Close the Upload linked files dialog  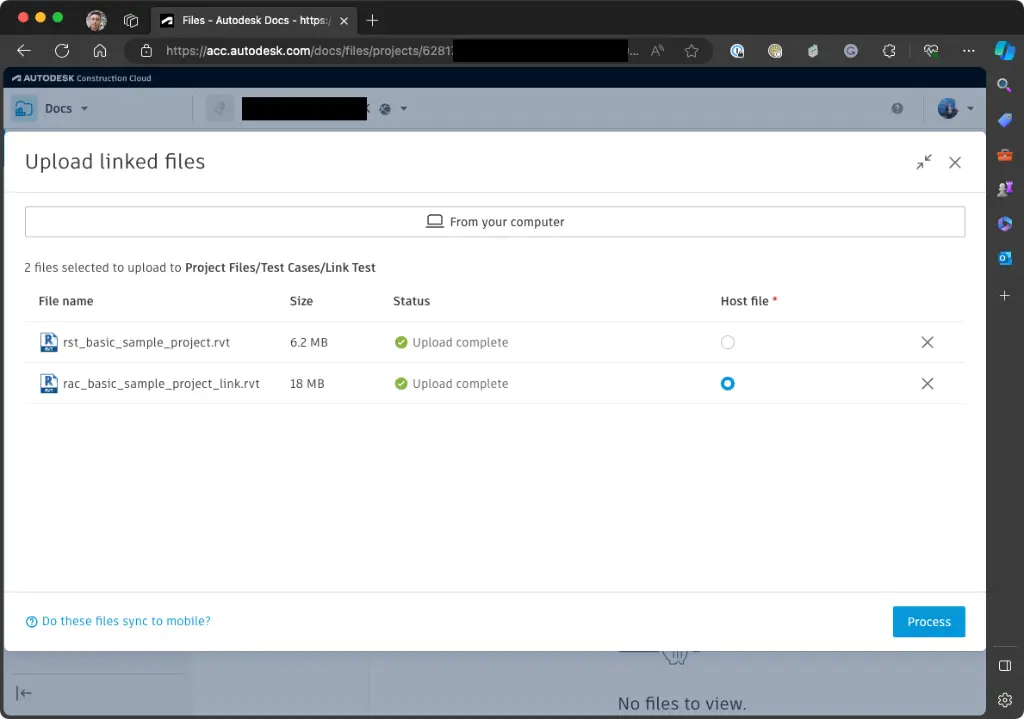(955, 163)
